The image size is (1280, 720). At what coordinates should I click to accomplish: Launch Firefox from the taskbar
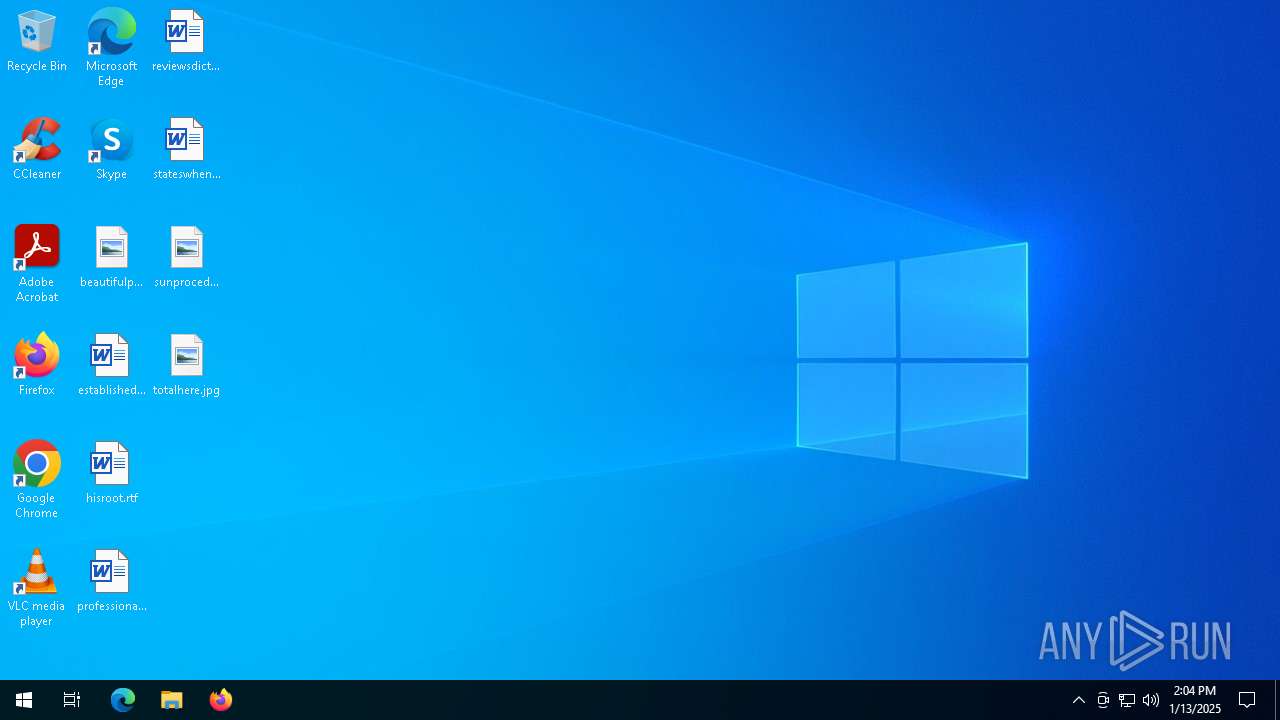(x=221, y=700)
